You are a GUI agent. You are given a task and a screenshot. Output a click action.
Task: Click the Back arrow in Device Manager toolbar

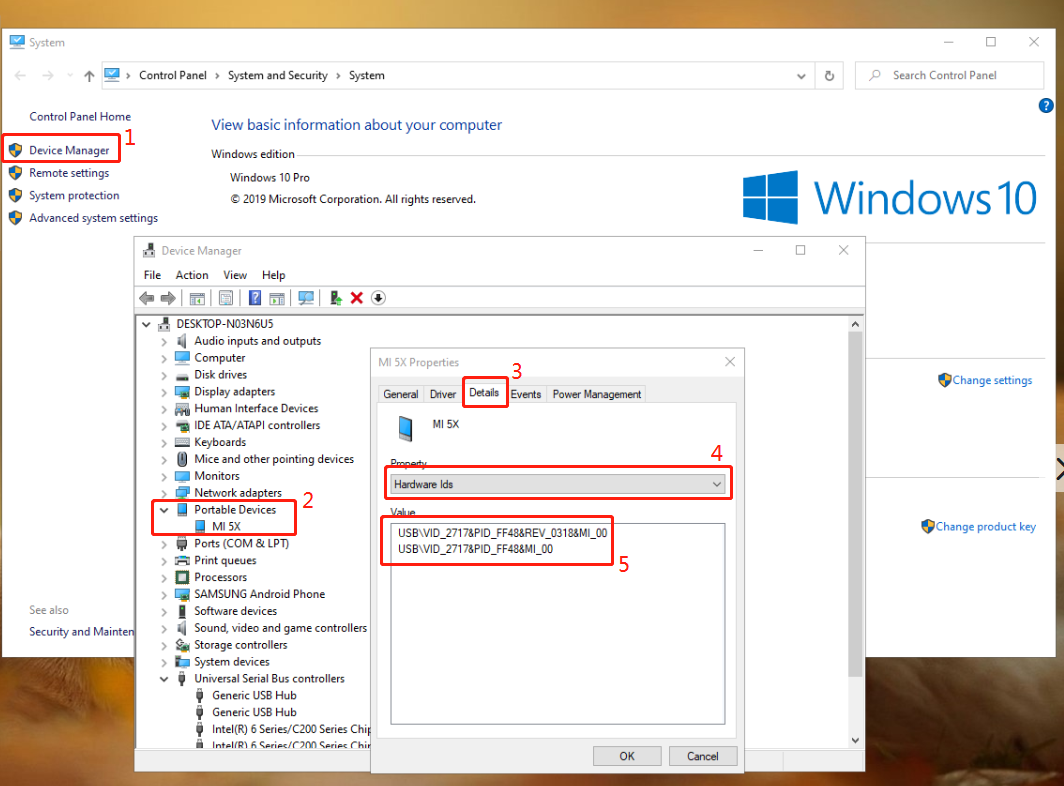pyautogui.click(x=147, y=298)
